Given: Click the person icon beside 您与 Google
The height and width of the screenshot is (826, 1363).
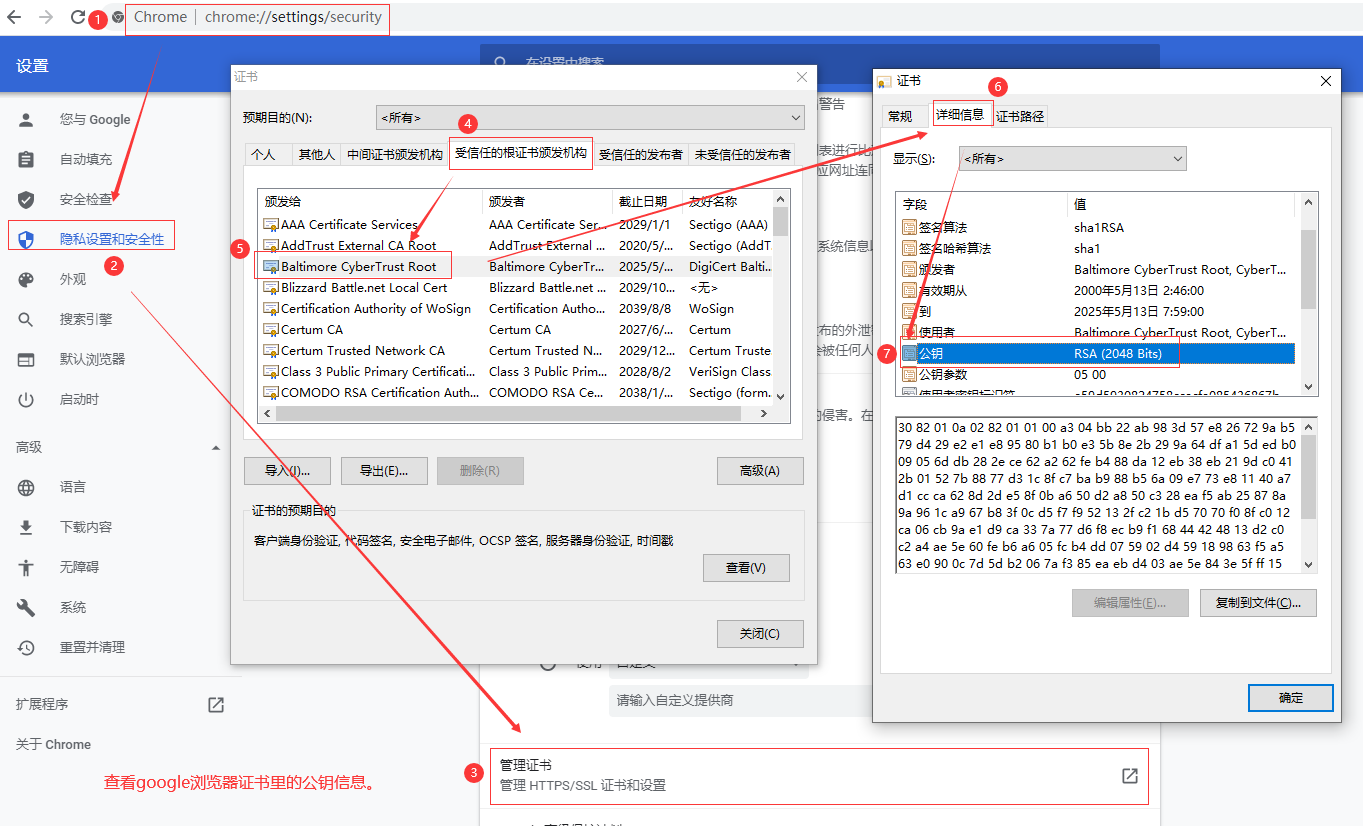Looking at the screenshot, I should click(26, 119).
